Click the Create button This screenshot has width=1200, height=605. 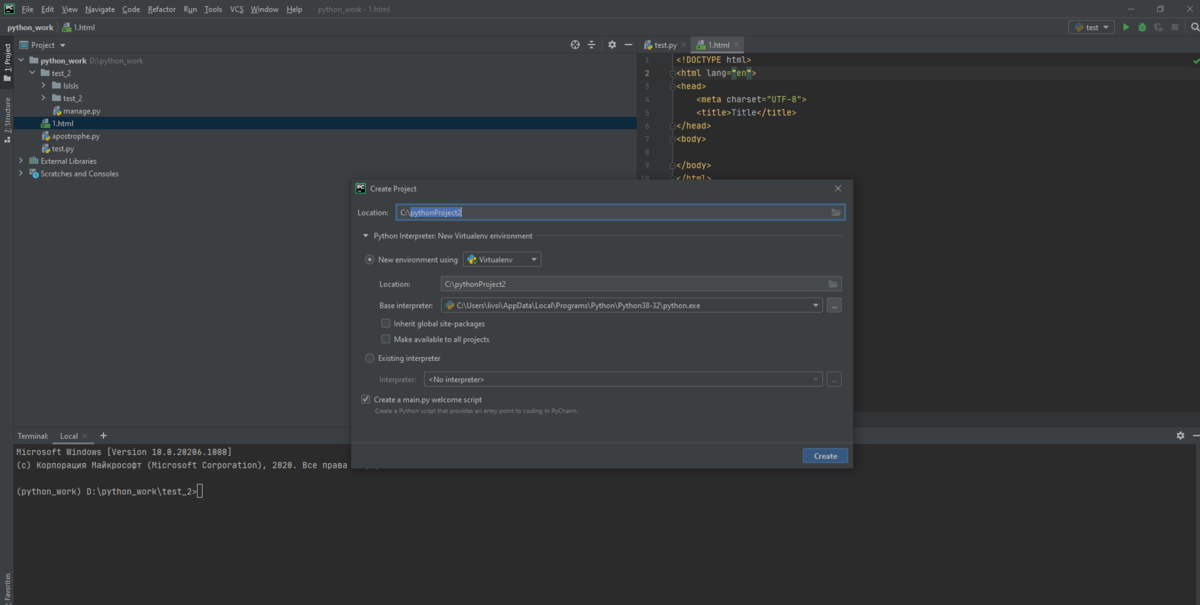(825, 456)
